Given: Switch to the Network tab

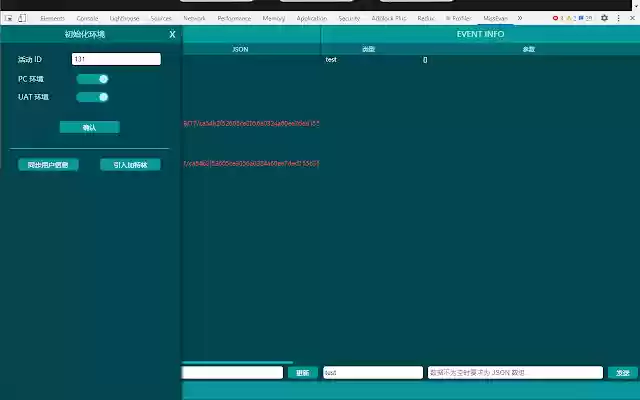Looking at the screenshot, I should (194, 18).
